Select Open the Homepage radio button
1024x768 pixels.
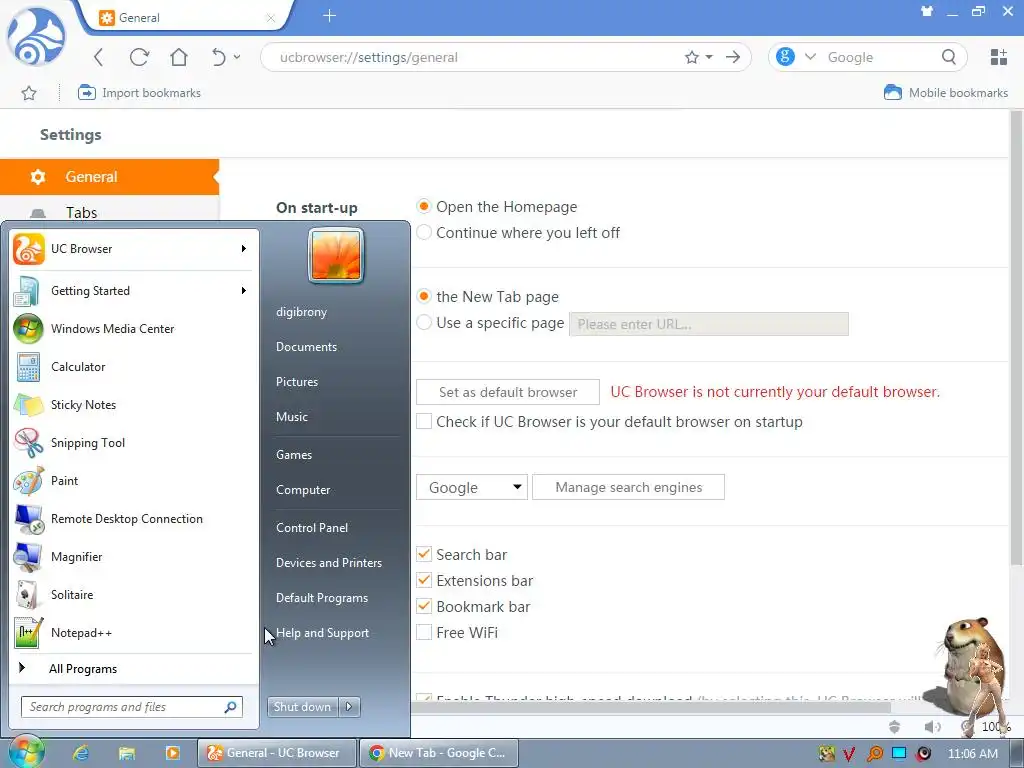[x=424, y=206]
